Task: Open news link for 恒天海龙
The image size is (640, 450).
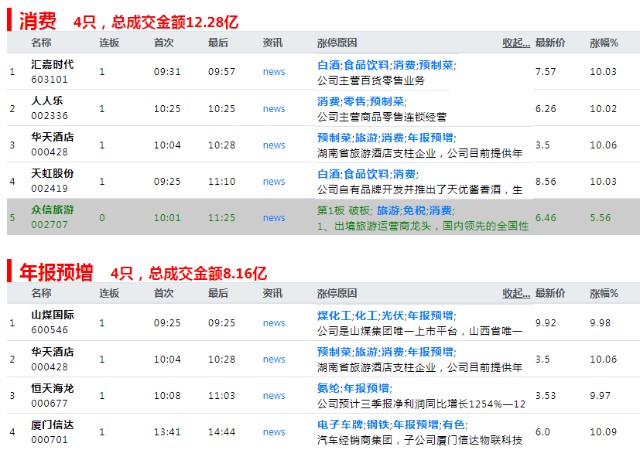Action: pos(274,395)
